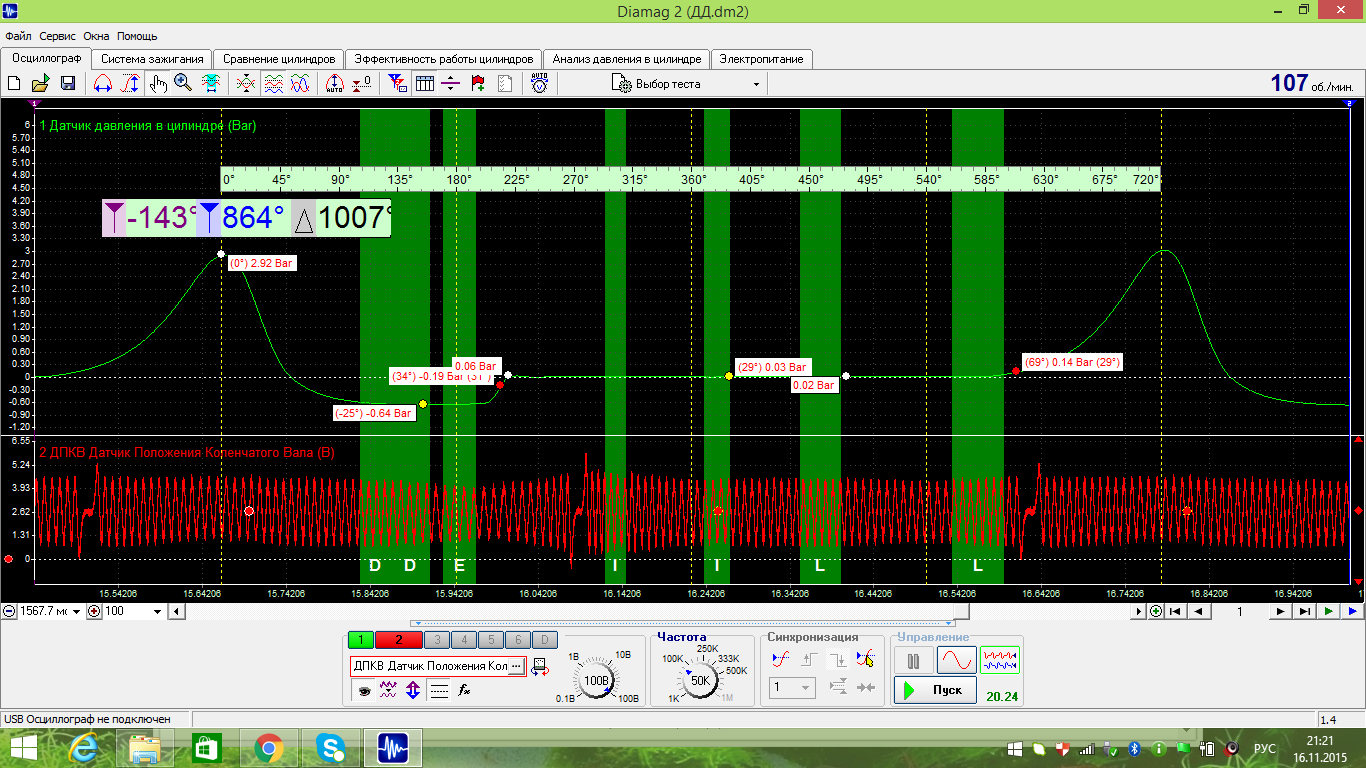The width and height of the screenshot is (1366, 768).
Task: Select the horizontal stretch waveform tool
Action: [x=103, y=84]
